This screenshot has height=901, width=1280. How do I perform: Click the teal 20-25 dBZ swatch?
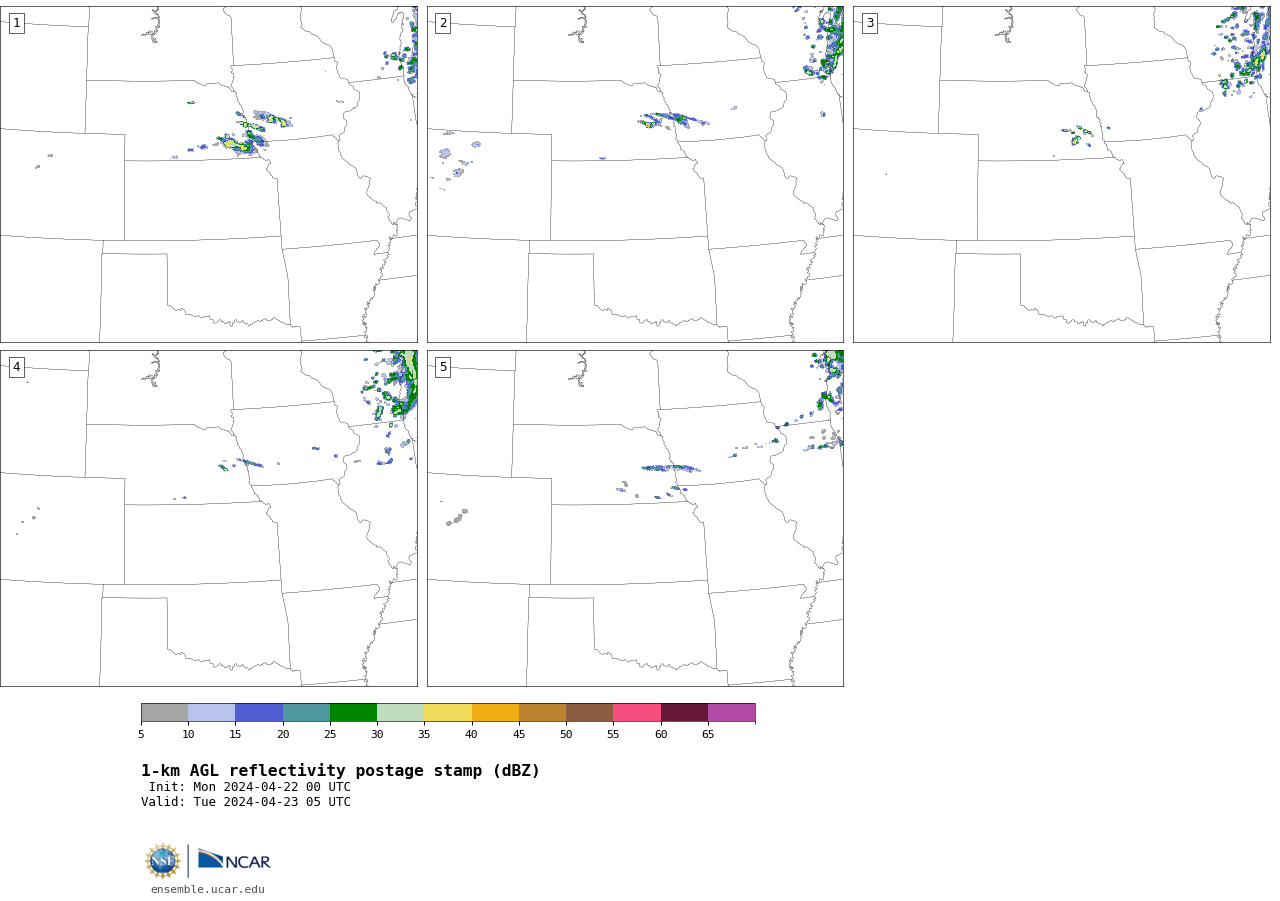point(306,713)
